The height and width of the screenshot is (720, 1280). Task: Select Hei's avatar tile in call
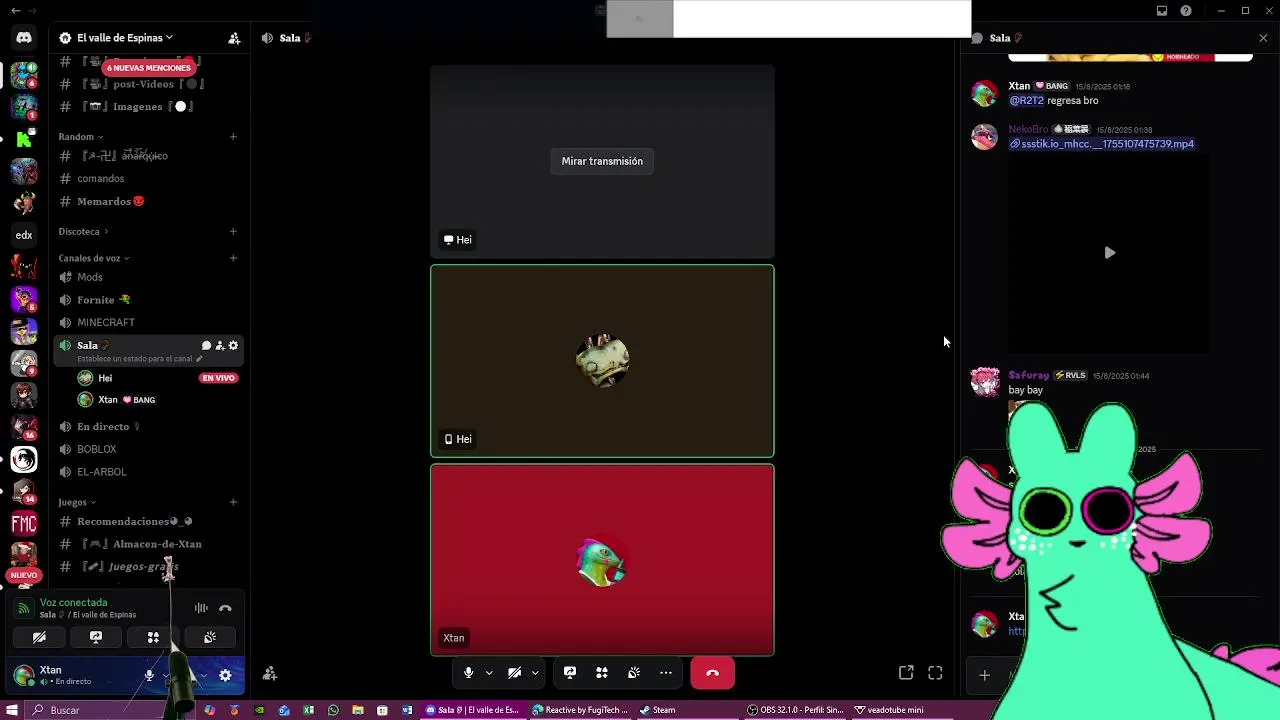tap(602, 361)
